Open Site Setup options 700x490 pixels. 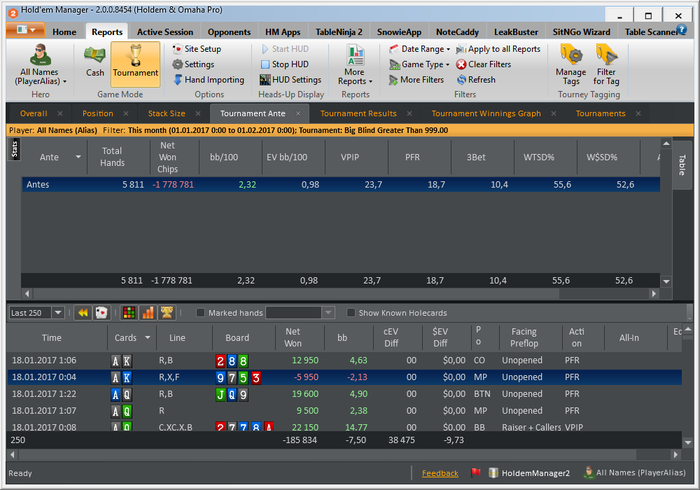(x=197, y=49)
